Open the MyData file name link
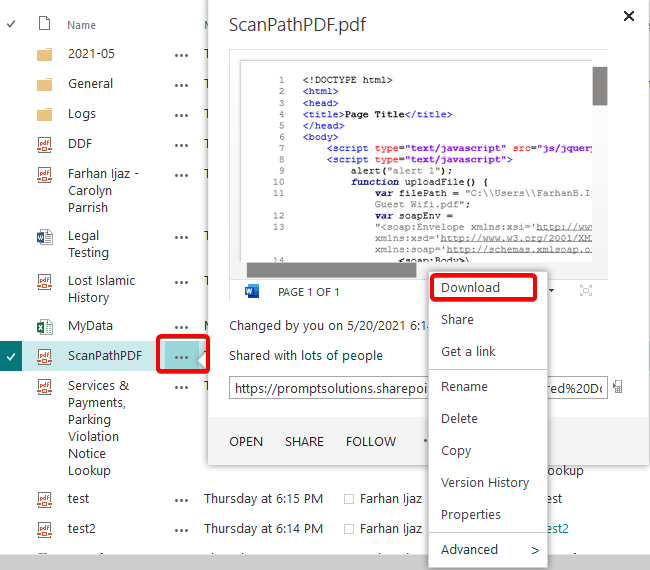This screenshot has height=570, width=650. click(90, 326)
